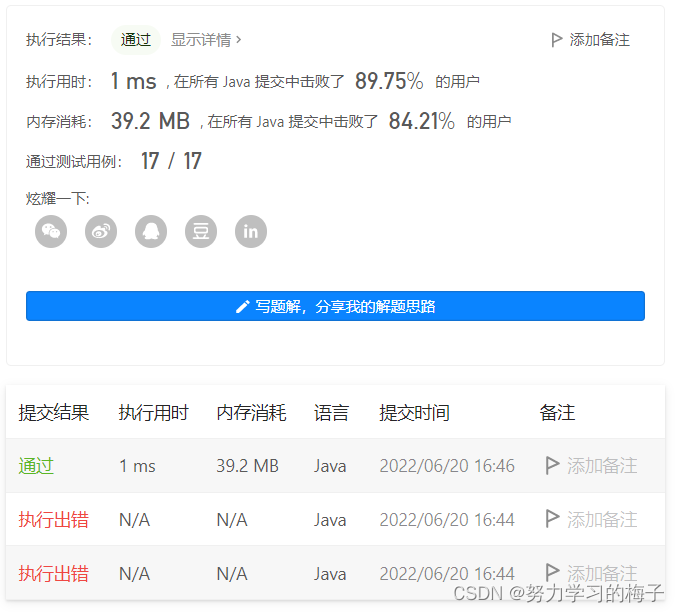
Task: Click 写题解，分享我的解题思路 button
Action: tap(335, 306)
